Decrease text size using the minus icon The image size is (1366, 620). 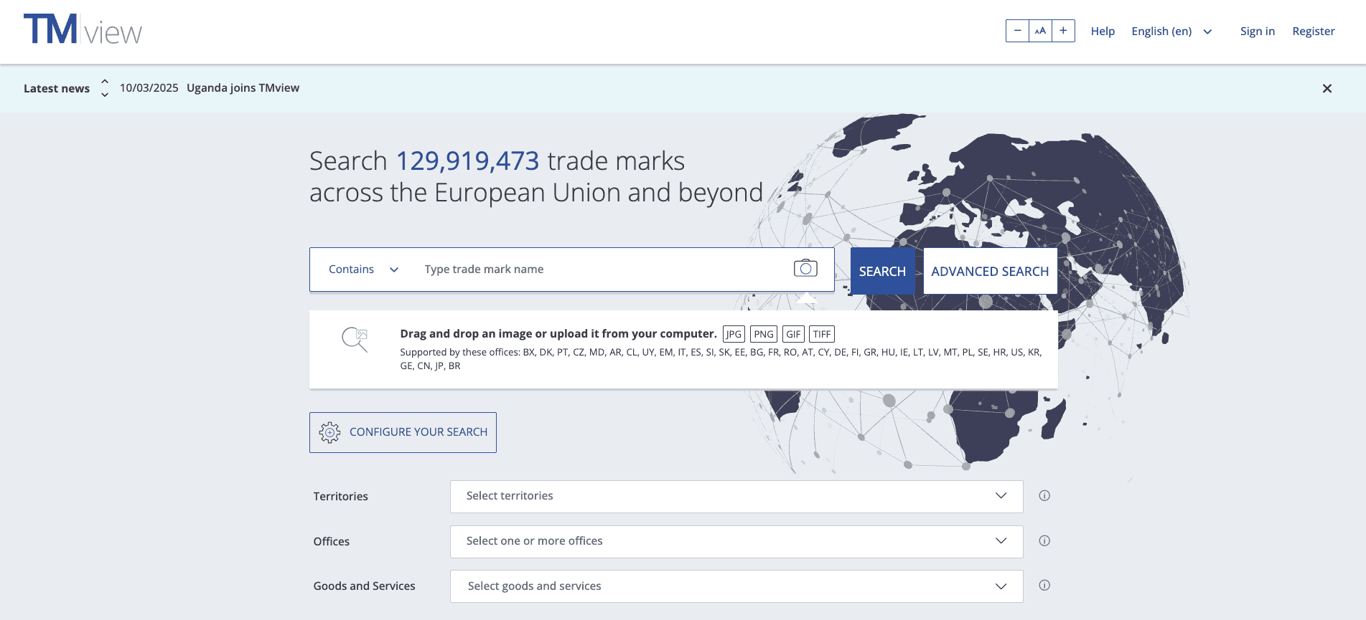pos(1017,30)
